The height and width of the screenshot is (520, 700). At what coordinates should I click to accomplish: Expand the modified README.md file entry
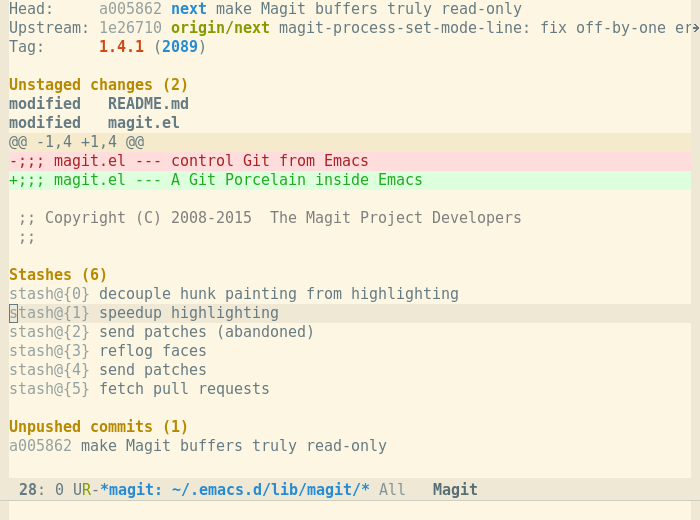pos(98,104)
